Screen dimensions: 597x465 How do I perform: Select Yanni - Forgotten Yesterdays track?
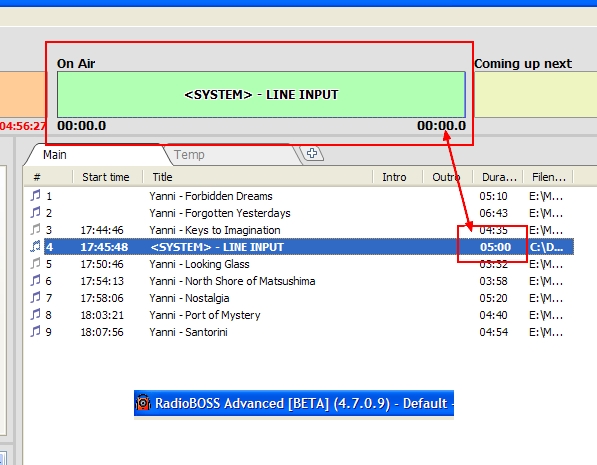pyautogui.click(x=299, y=213)
